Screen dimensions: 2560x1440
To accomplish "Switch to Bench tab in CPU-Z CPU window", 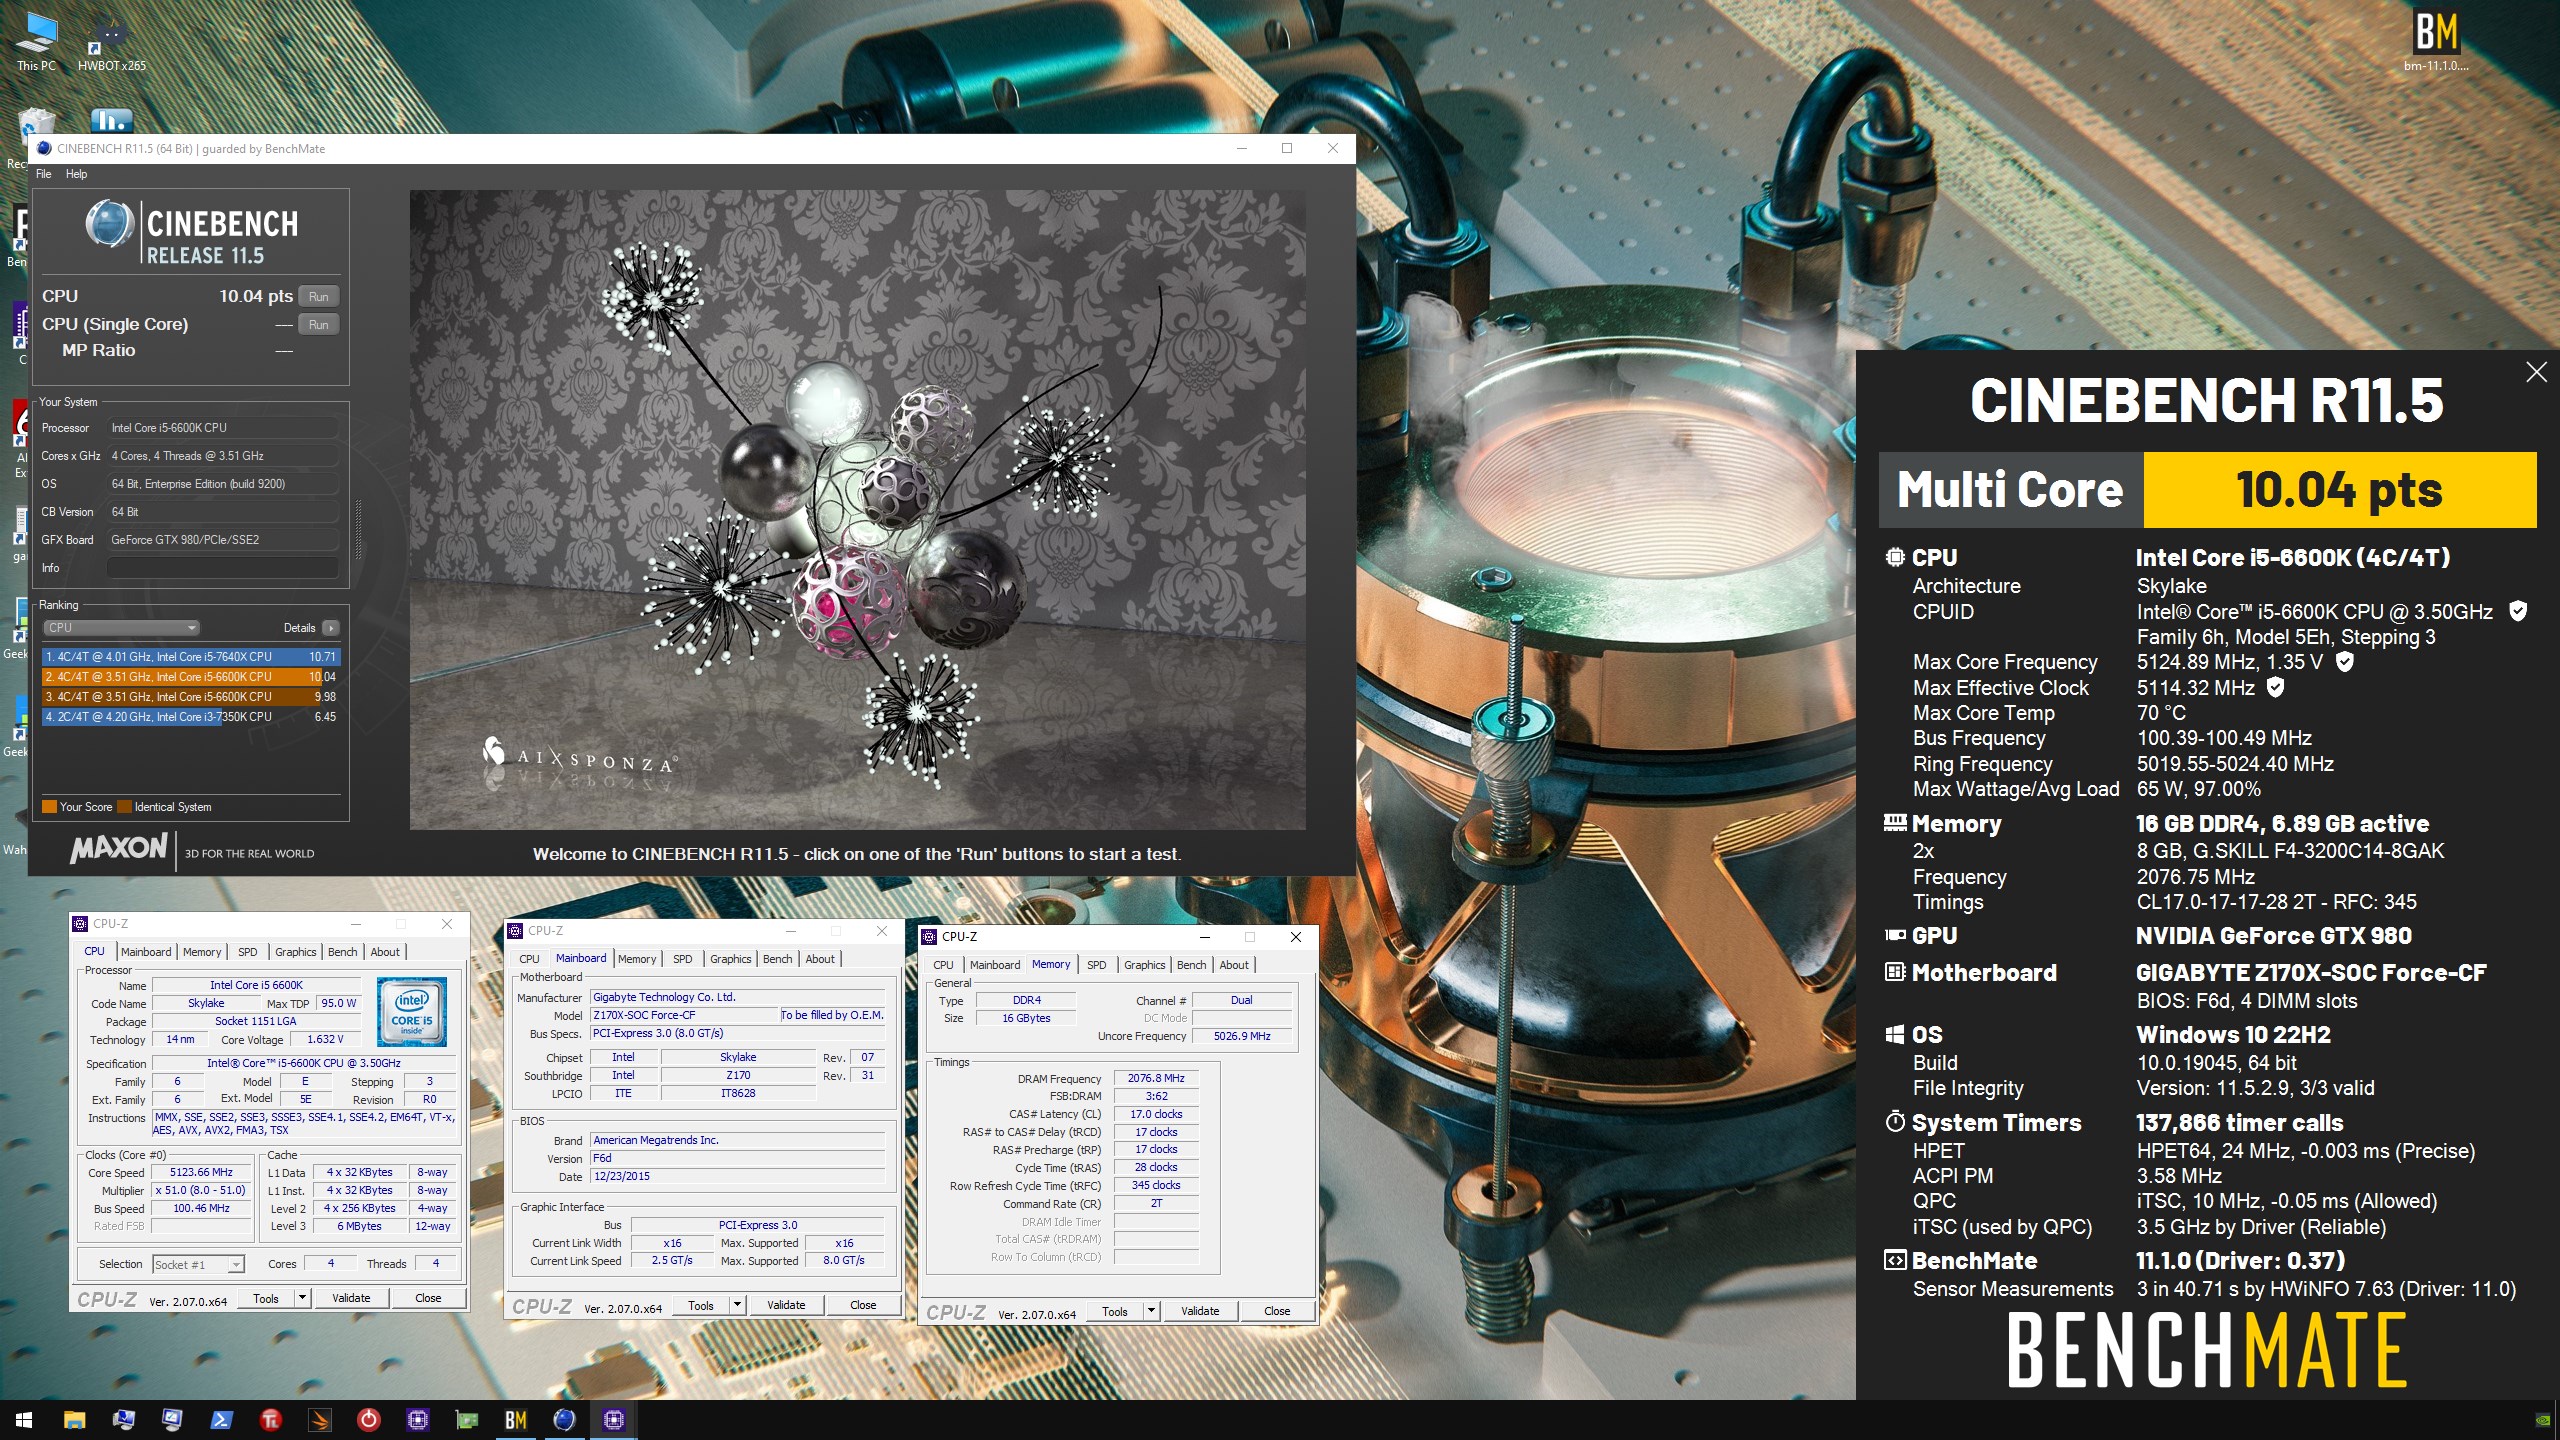I will tap(342, 952).
